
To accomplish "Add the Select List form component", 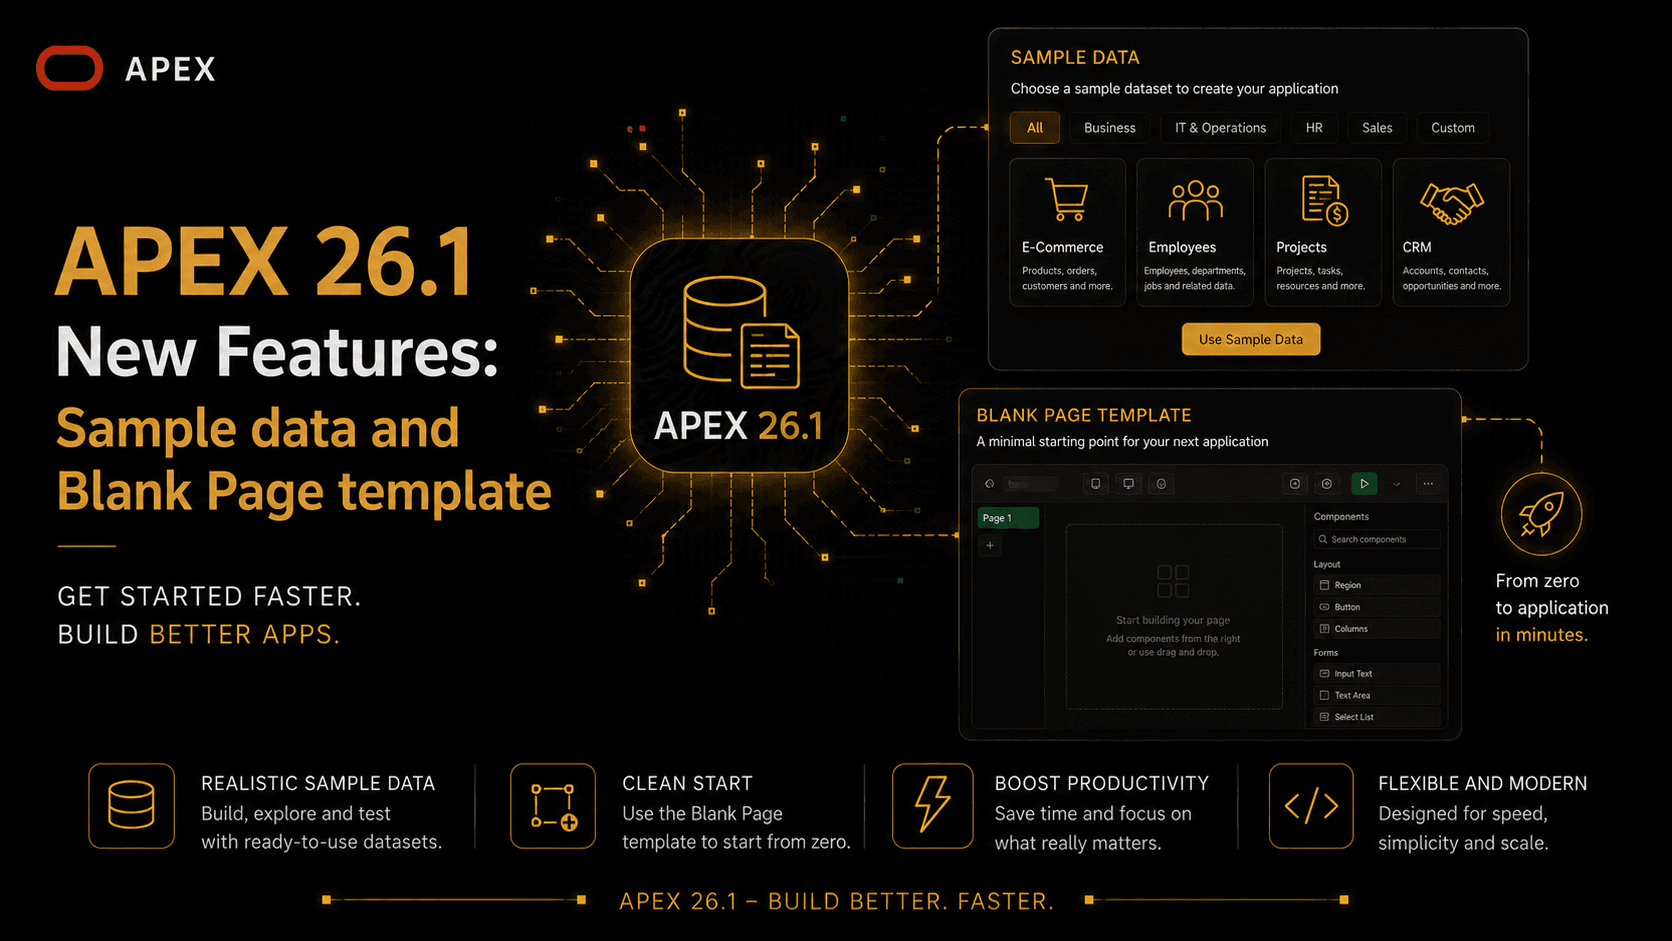I will tap(1377, 717).
